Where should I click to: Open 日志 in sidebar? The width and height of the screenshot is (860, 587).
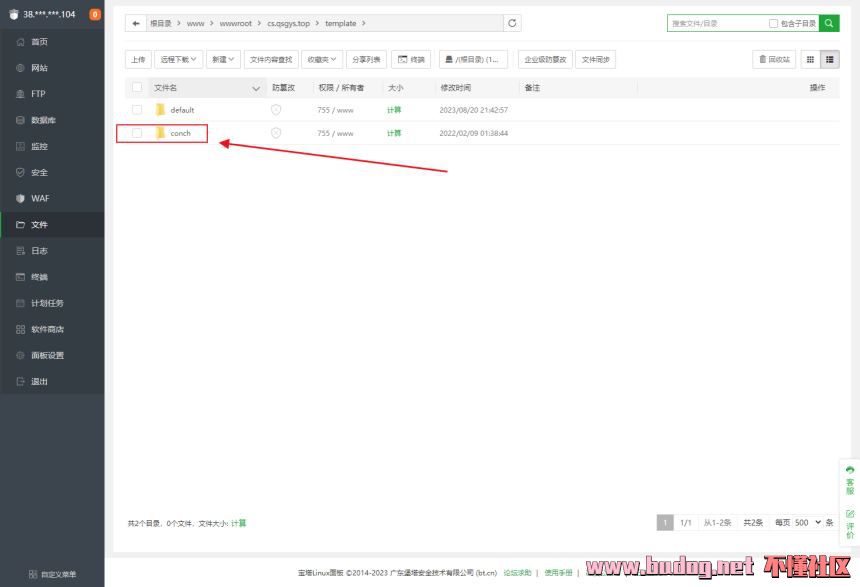click(52, 251)
